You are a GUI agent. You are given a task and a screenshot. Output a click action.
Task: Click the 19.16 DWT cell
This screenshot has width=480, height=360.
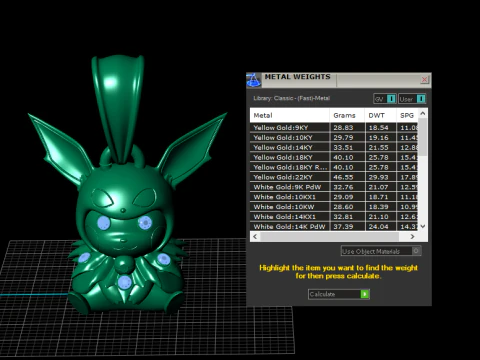[x=380, y=137]
